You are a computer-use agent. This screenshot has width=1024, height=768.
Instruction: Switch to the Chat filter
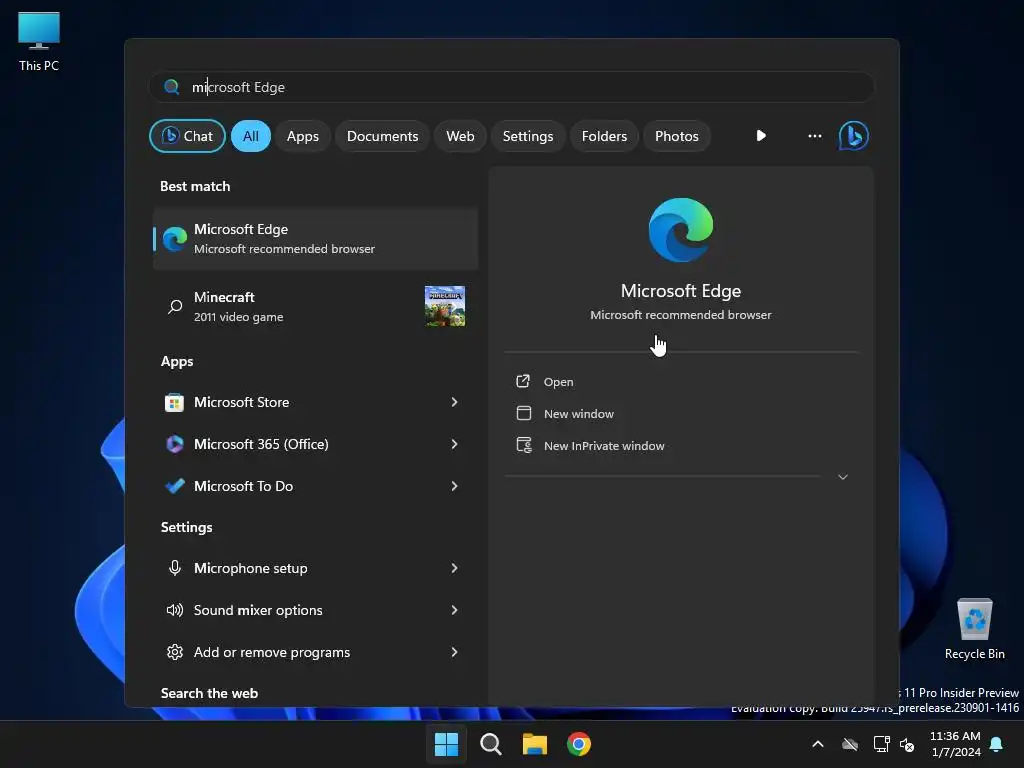187,136
